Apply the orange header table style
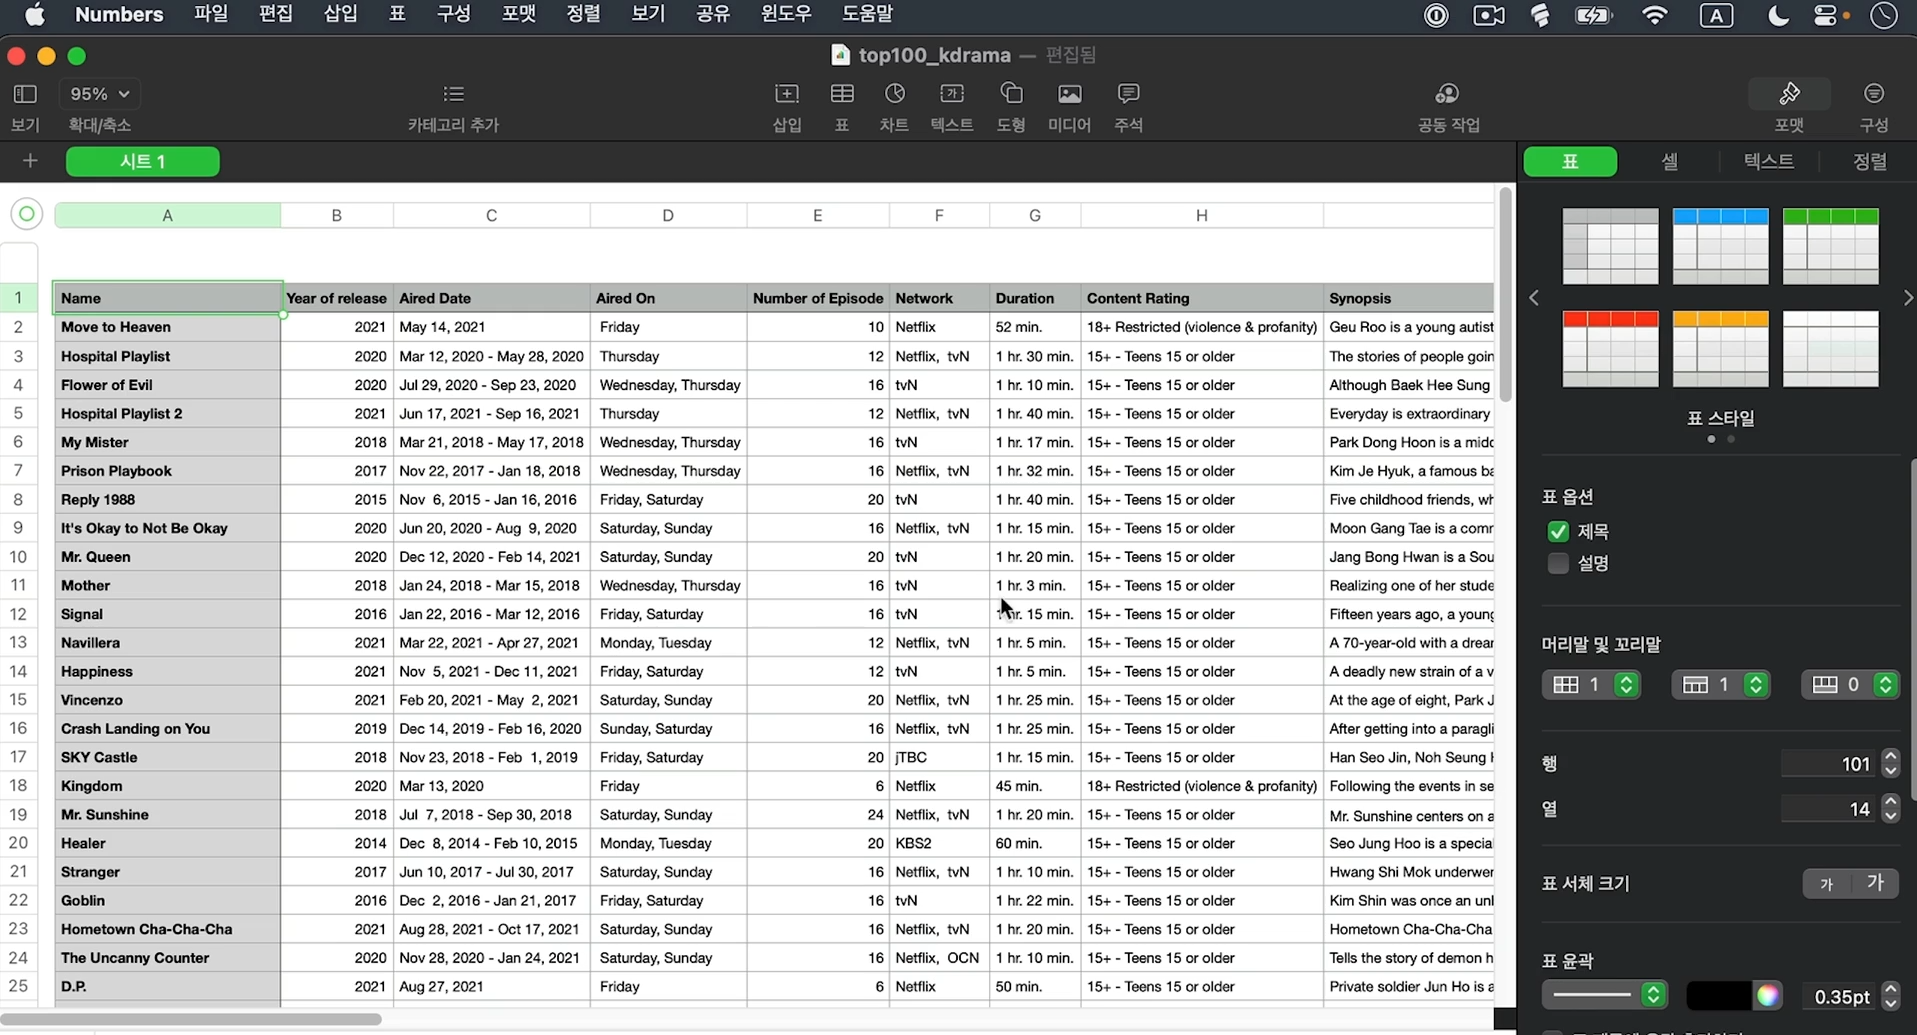Image resolution: width=1917 pixels, height=1035 pixels. [1720, 349]
